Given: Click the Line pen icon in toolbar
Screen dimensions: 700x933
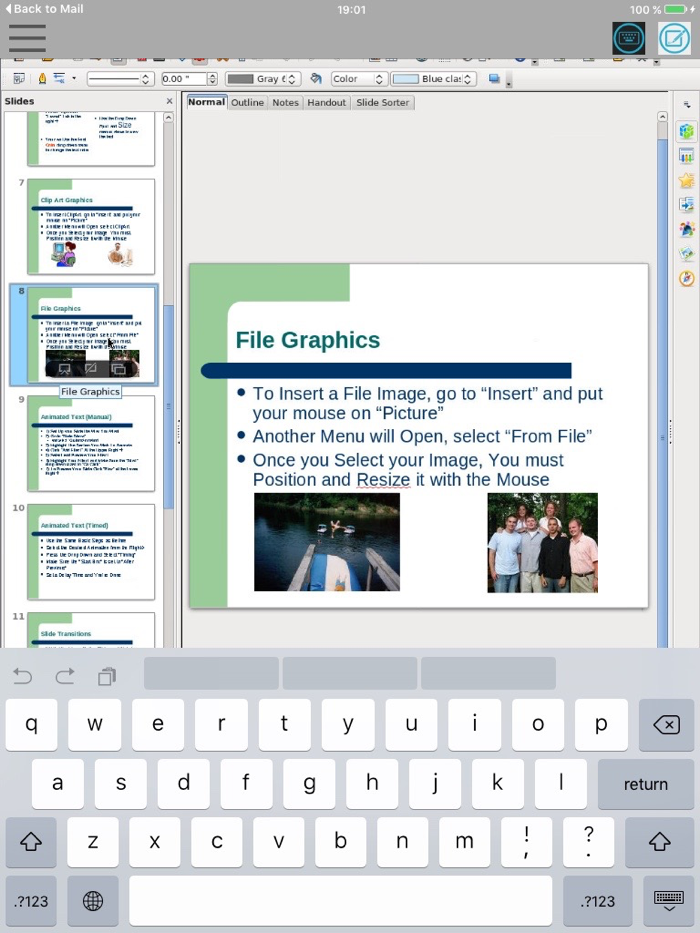Looking at the screenshot, I should pyautogui.click(x=42, y=79).
